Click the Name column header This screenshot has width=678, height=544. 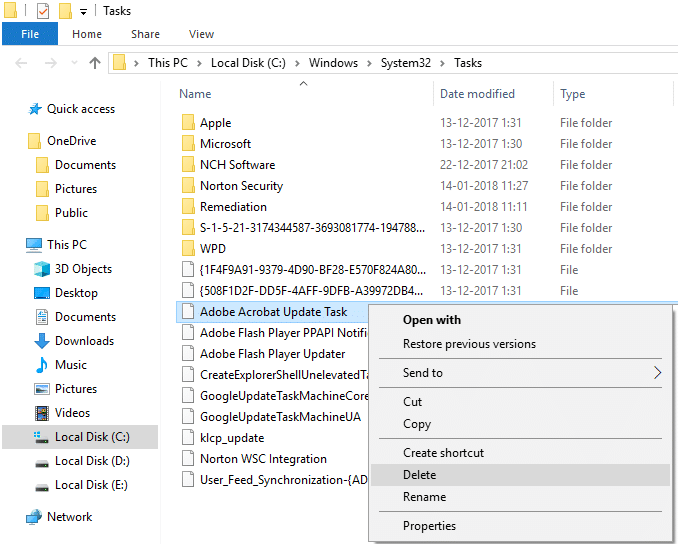coord(196,94)
